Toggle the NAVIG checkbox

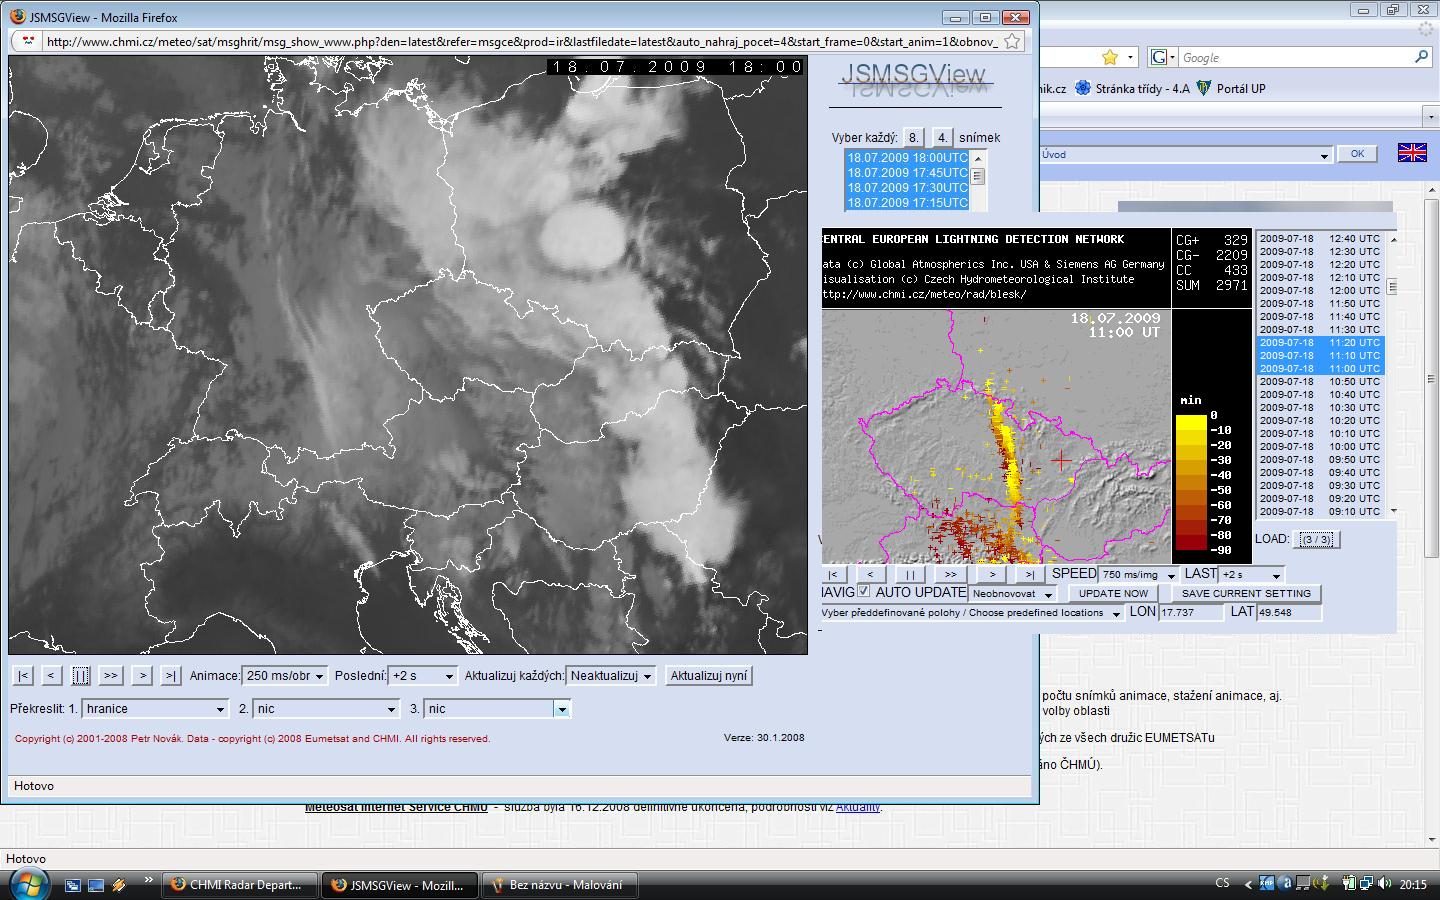[x=864, y=592]
